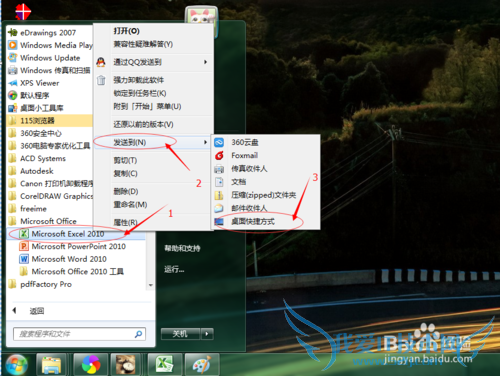The image size is (500, 376).
Task: Launch Windows Update from the start menu
Action: click(44, 58)
